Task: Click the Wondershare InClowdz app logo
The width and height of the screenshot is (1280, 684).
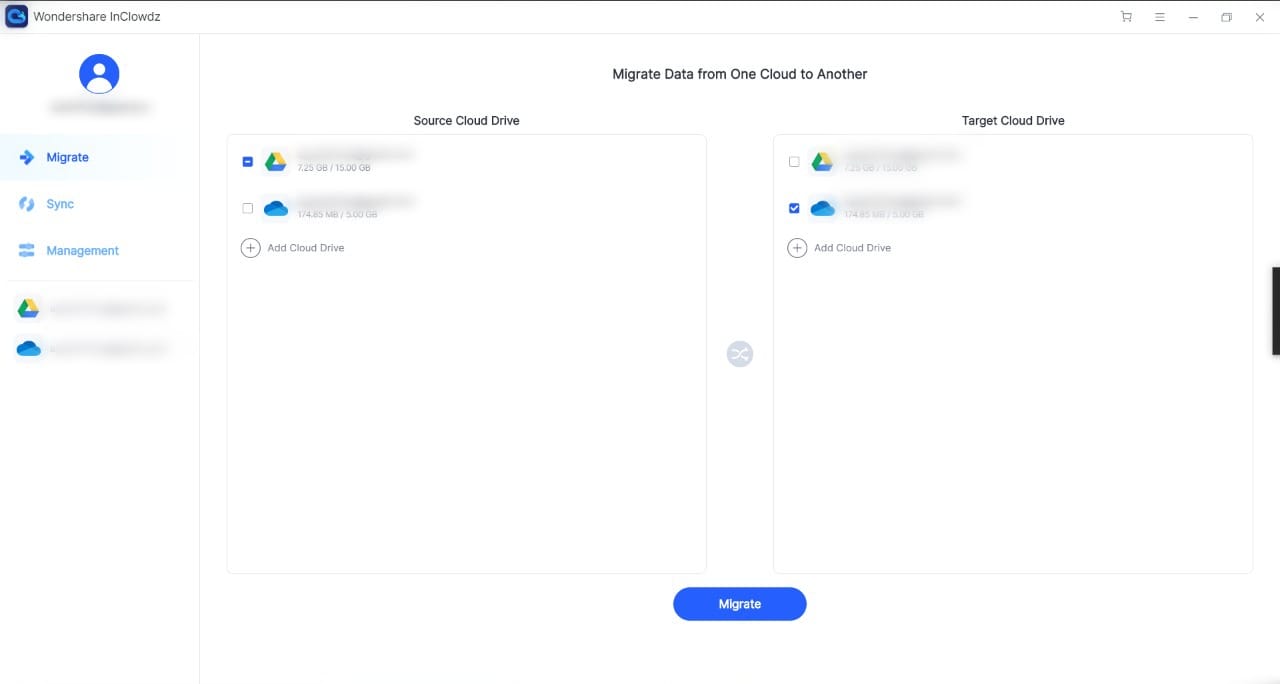Action: pyautogui.click(x=16, y=17)
